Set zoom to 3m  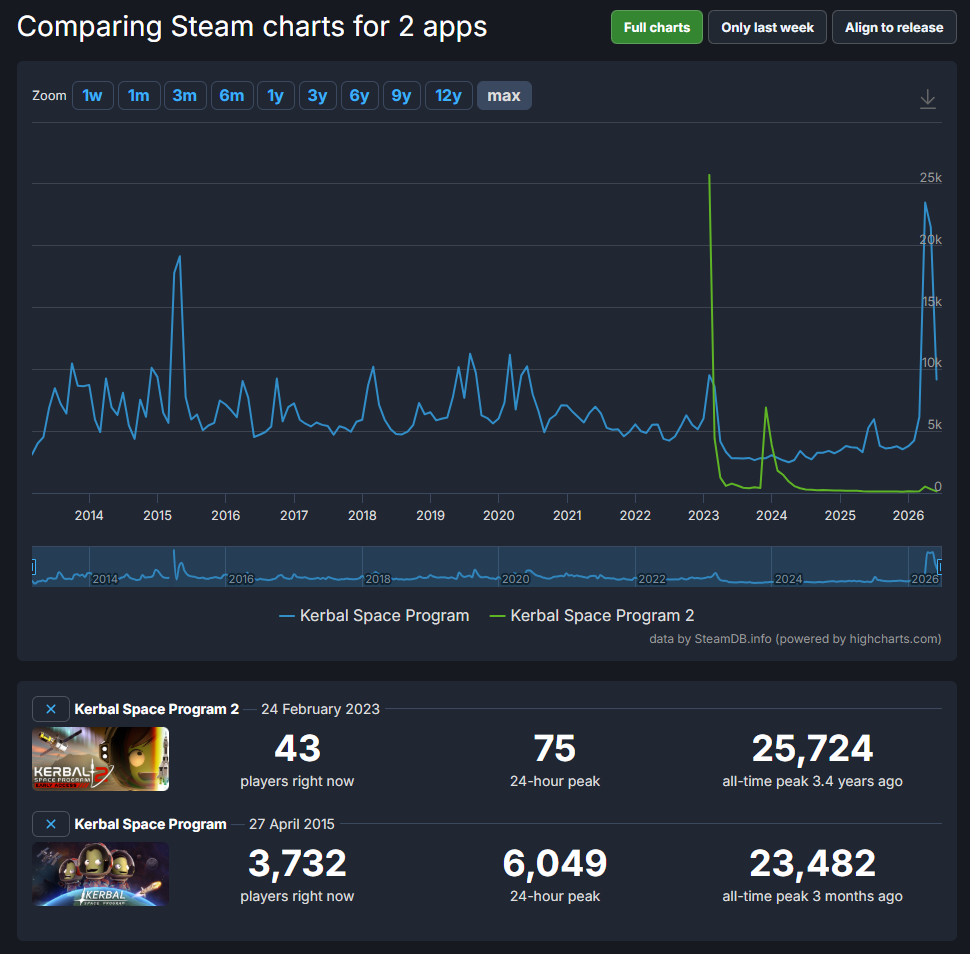(x=184, y=95)
